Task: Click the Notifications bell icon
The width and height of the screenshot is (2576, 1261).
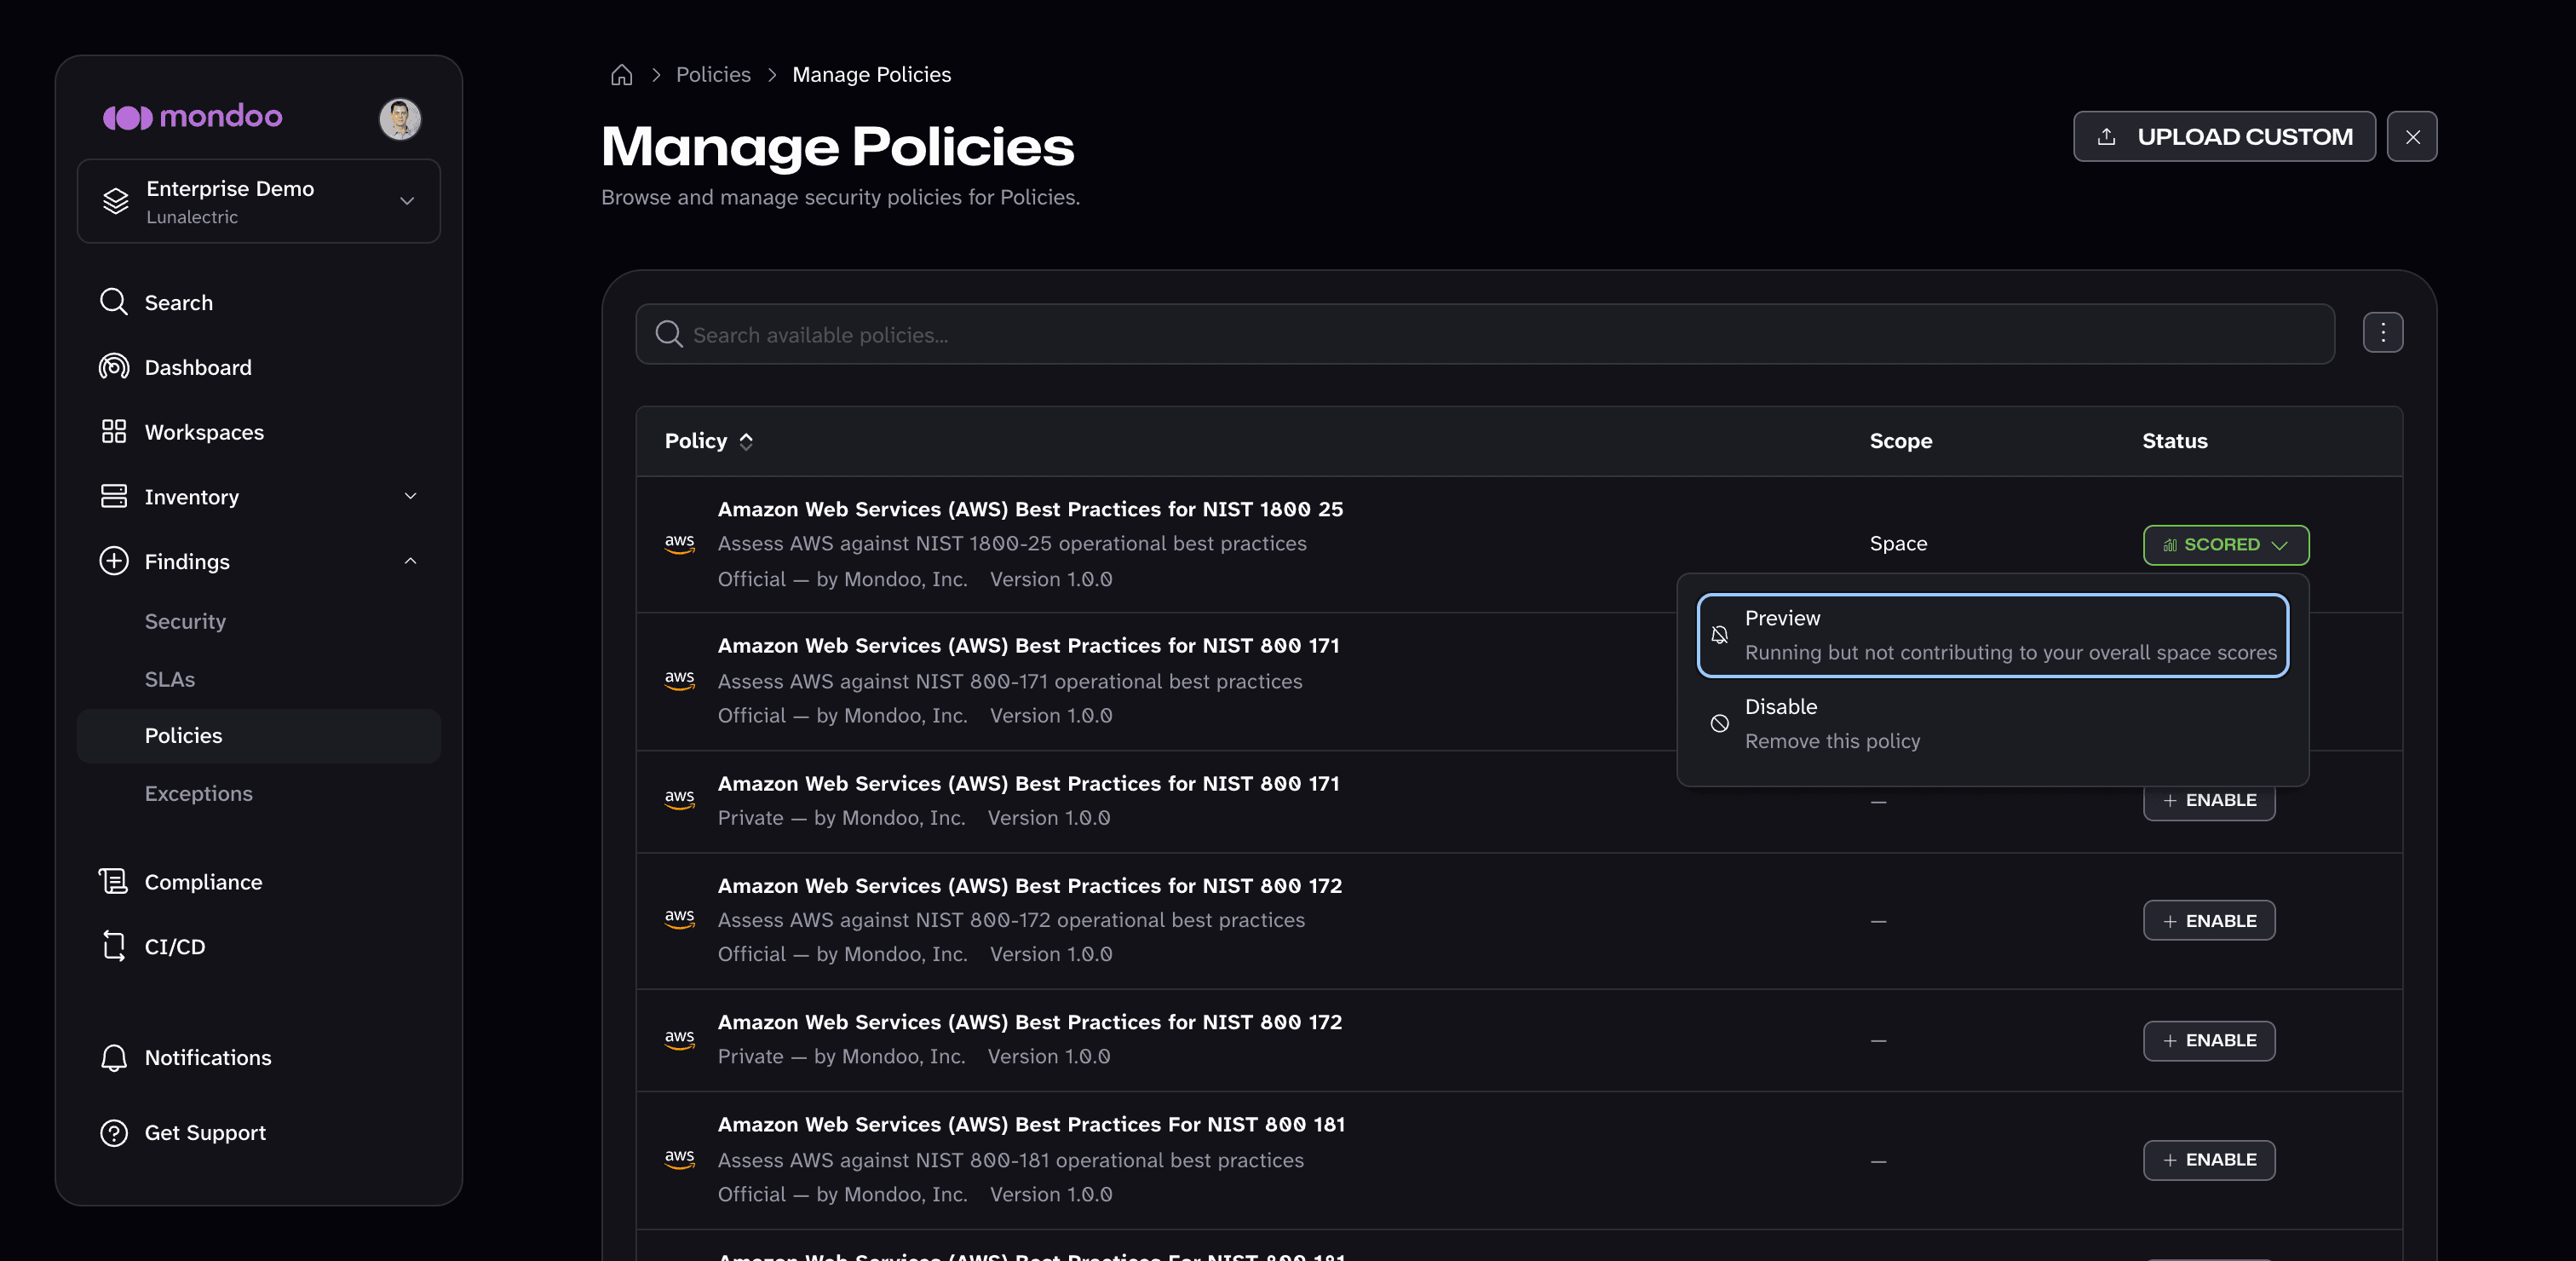Action: [x=114, y=1057]
